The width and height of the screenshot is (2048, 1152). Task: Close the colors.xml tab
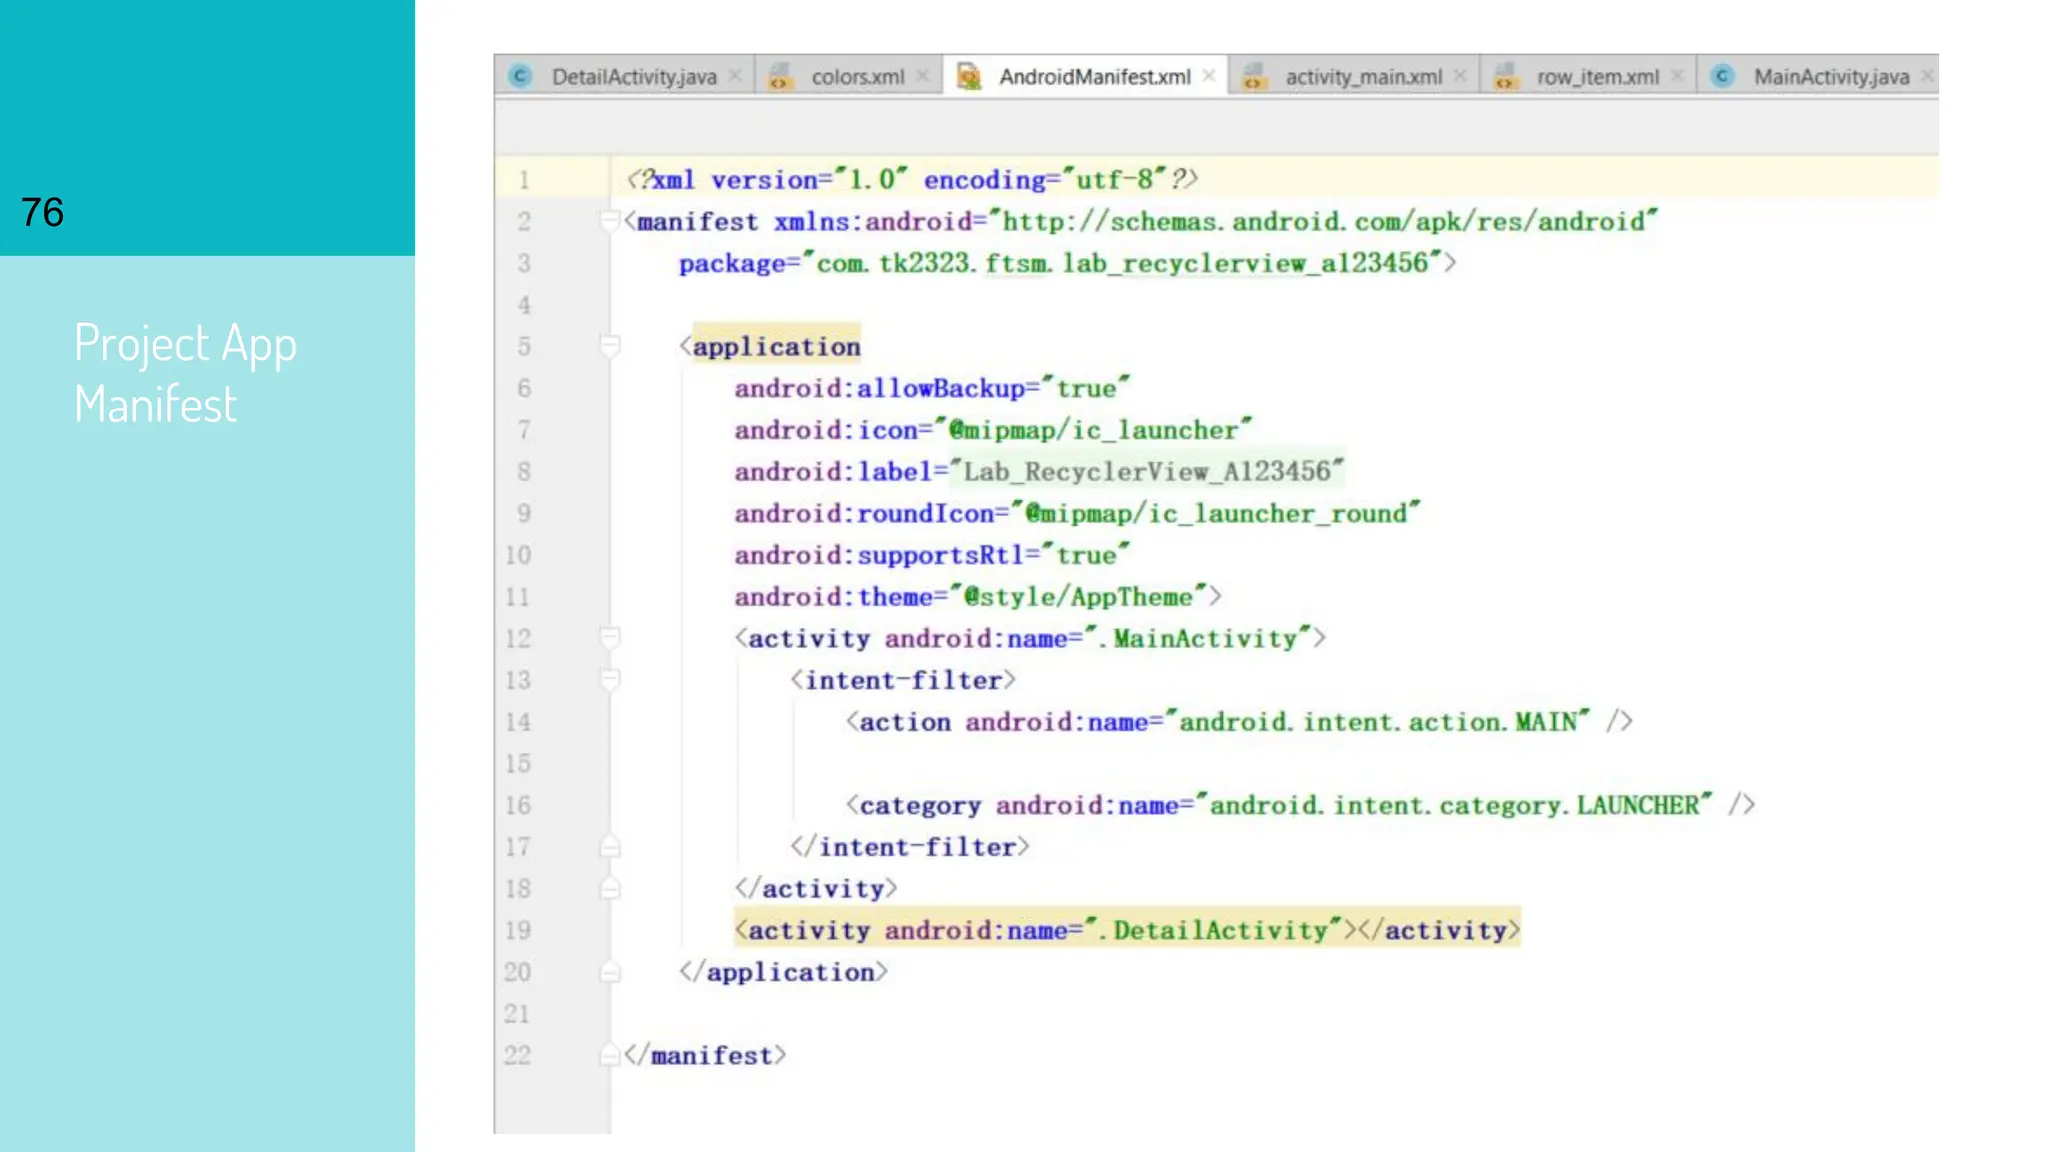[x=923, y=76]
